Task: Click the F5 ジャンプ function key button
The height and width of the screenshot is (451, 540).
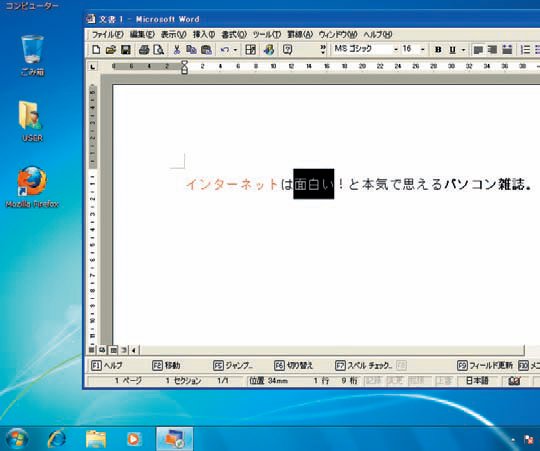Action: tap(233, 365)
